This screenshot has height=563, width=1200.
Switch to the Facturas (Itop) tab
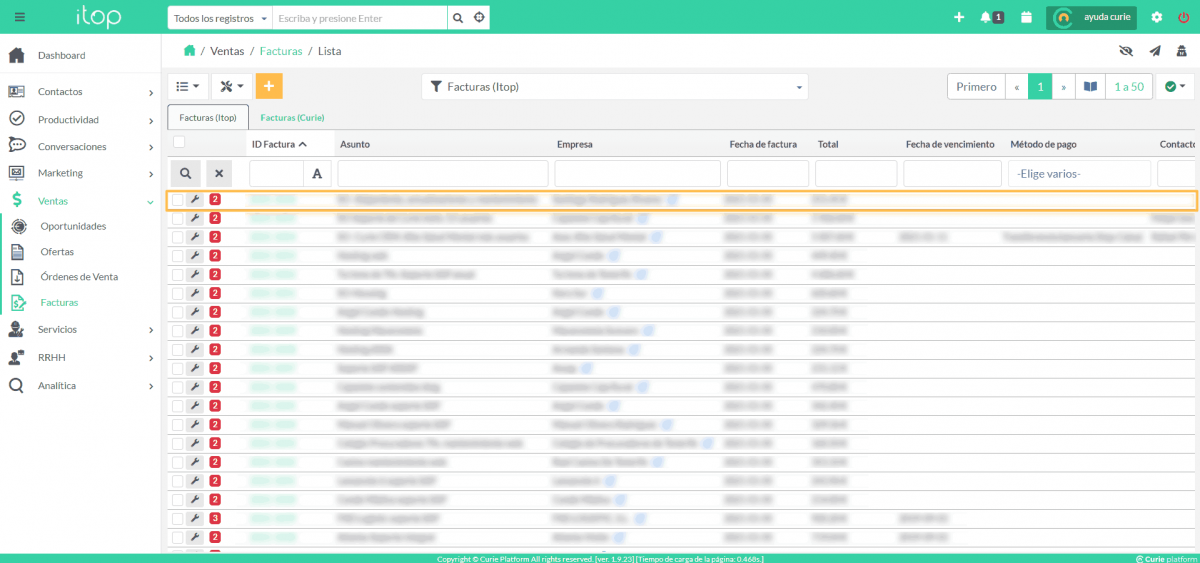pos(208,117)
